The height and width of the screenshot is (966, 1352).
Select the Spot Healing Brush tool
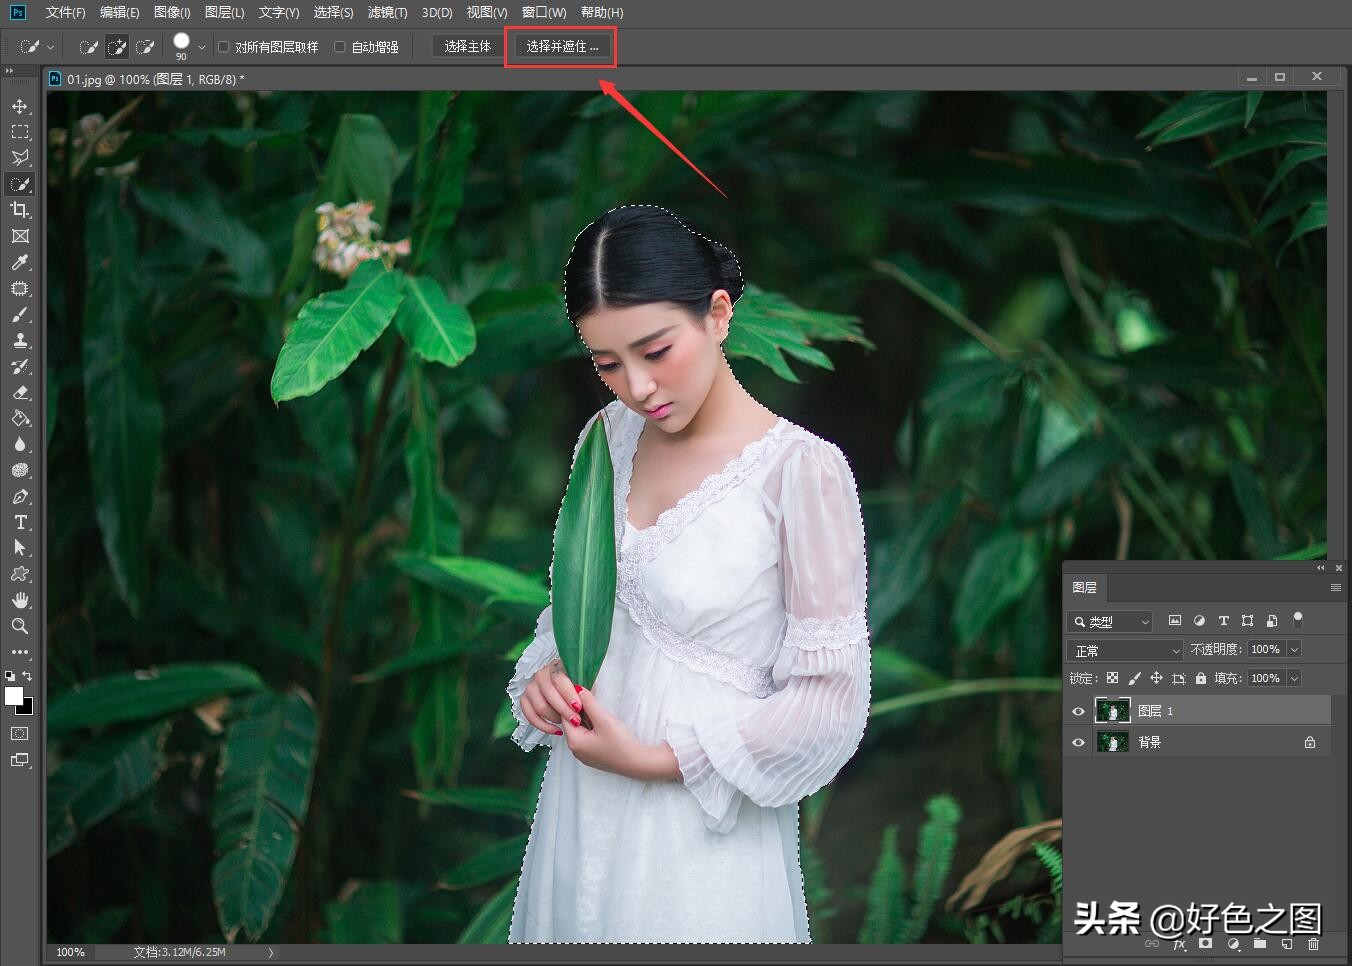(20, 288)
